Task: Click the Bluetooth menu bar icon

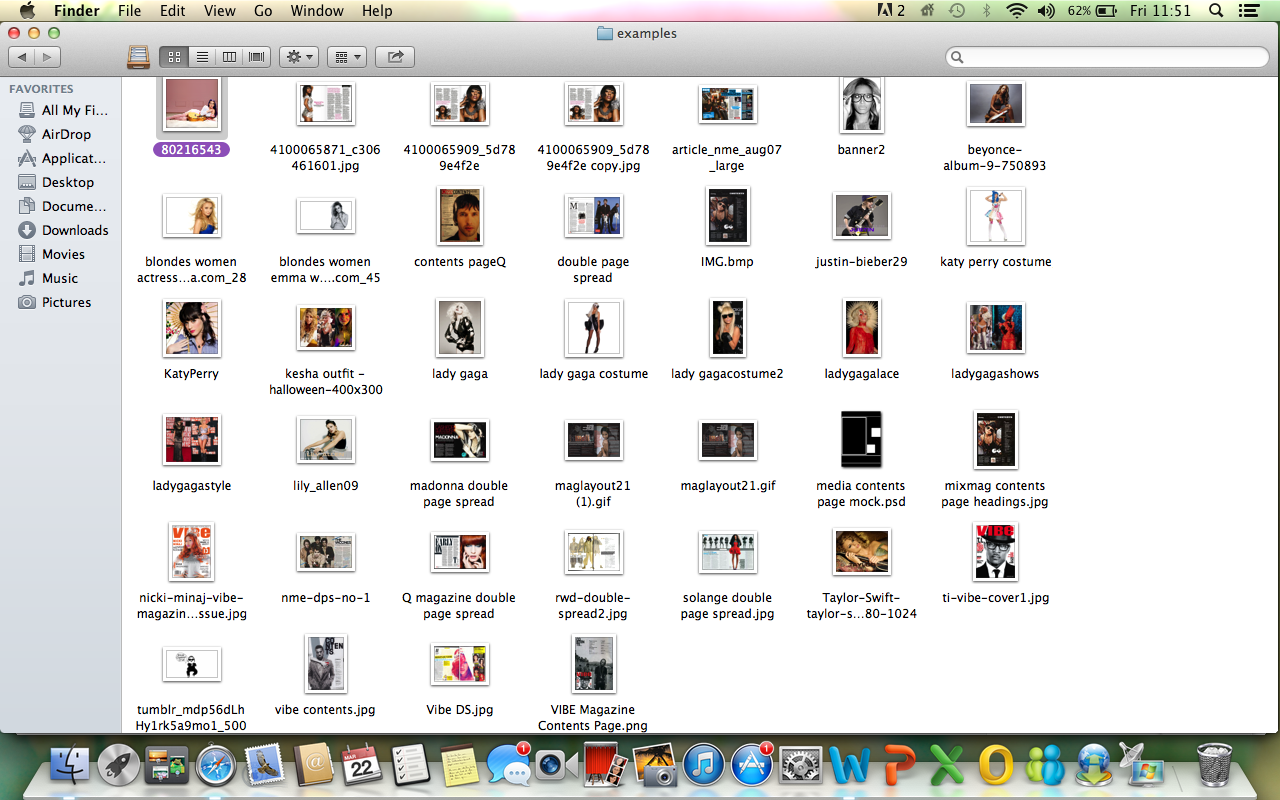Action: [986, 11]
